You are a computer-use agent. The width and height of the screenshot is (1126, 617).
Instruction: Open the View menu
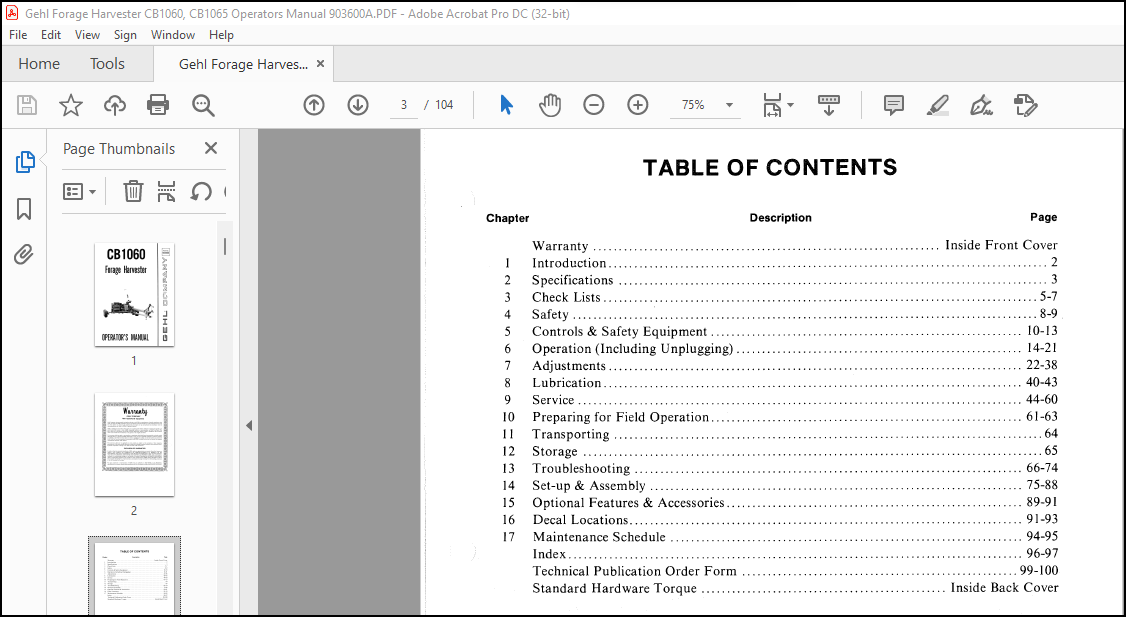[x=88, y=34]
